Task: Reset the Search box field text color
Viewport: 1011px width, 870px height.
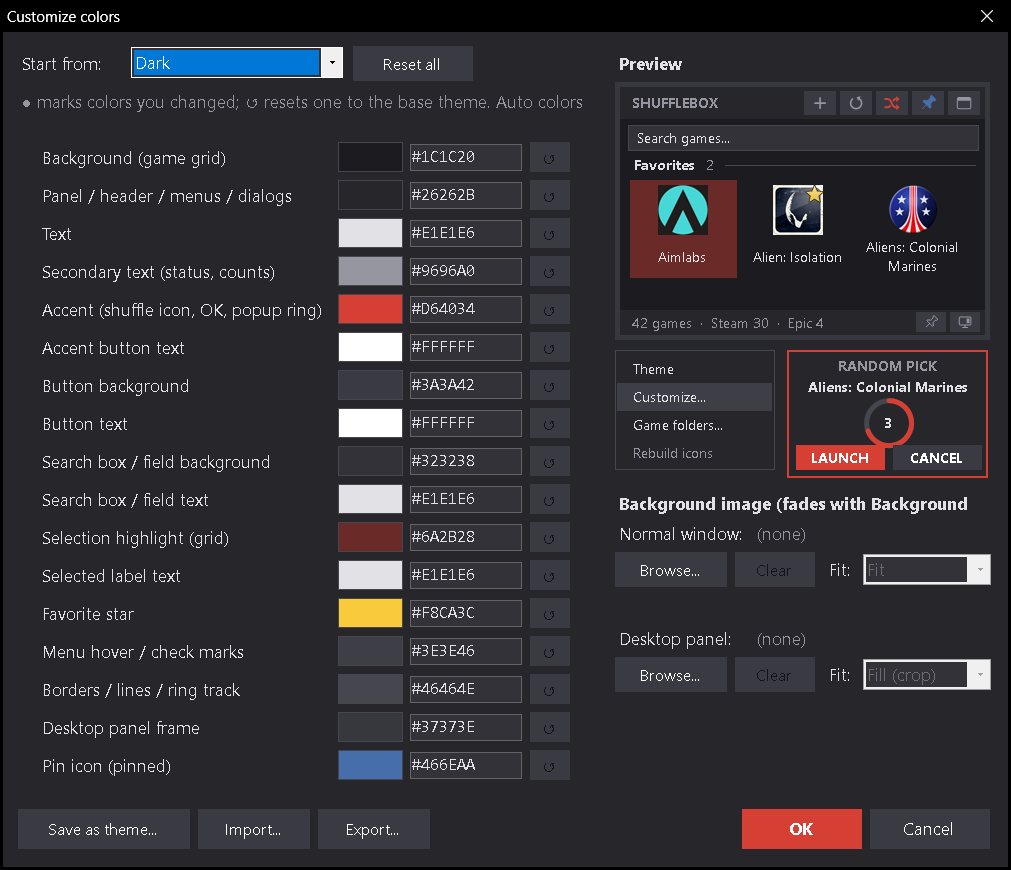Action: pos(549,500)
